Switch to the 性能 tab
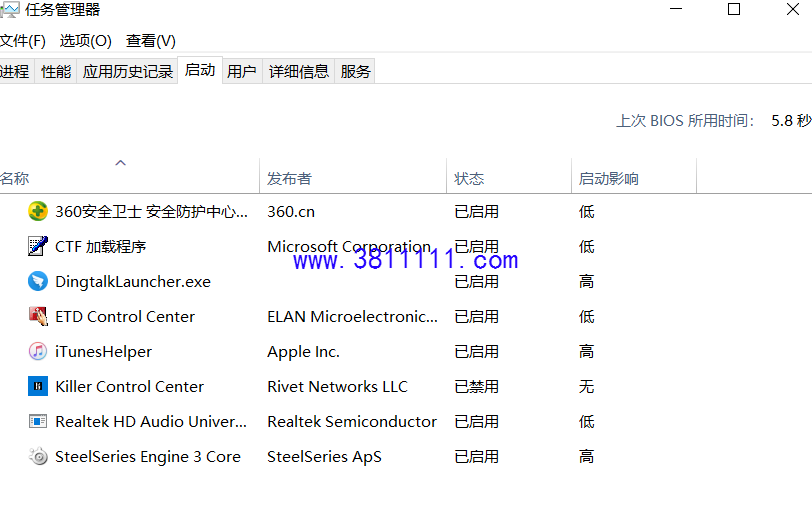The image size is (812, 518). (x=56, y=71)
